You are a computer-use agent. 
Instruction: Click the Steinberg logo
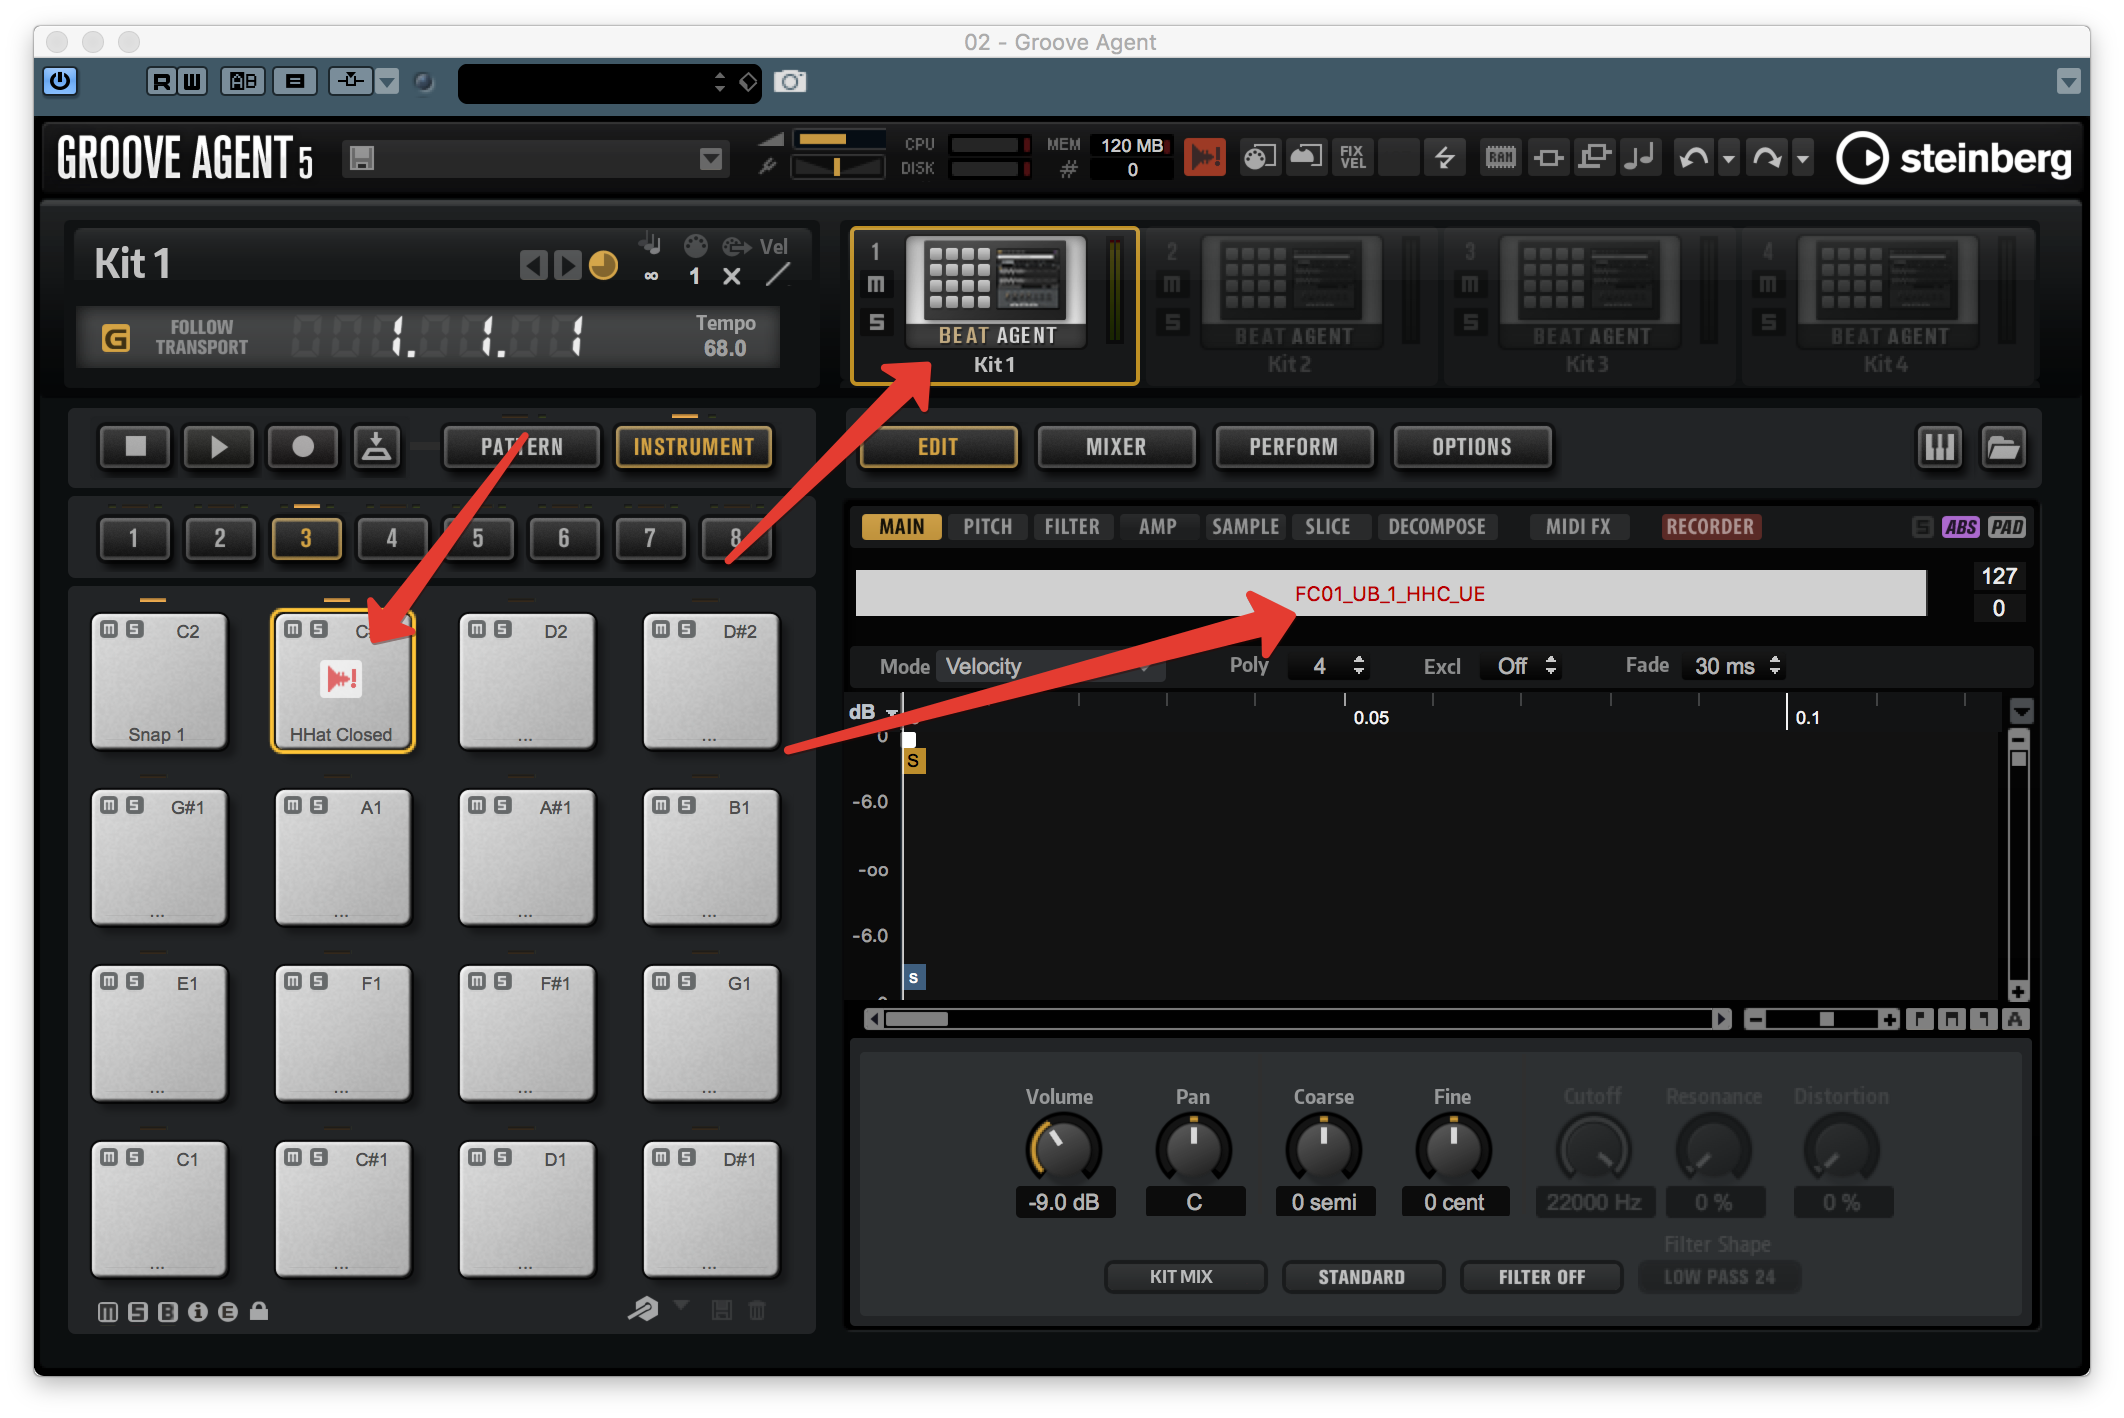click(1954, 158)
